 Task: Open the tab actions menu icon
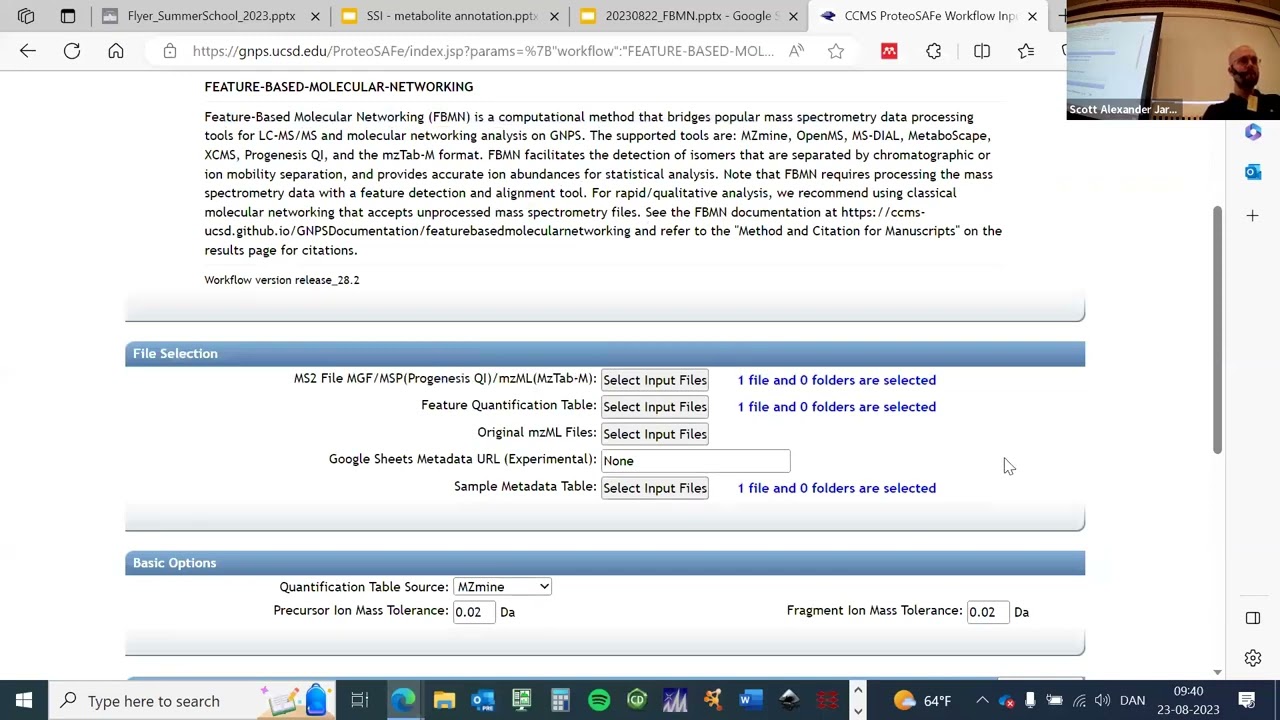coord(68,16)
